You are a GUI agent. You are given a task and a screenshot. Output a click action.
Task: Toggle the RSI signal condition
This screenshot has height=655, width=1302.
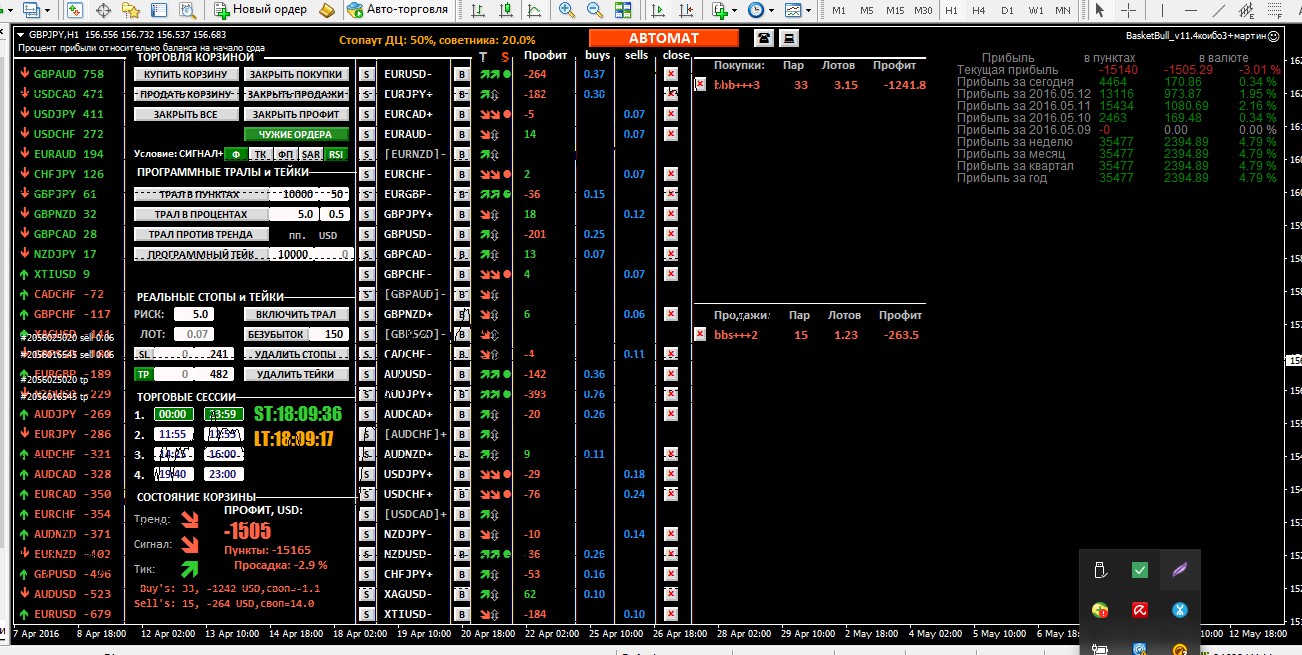tap(337, 154)
